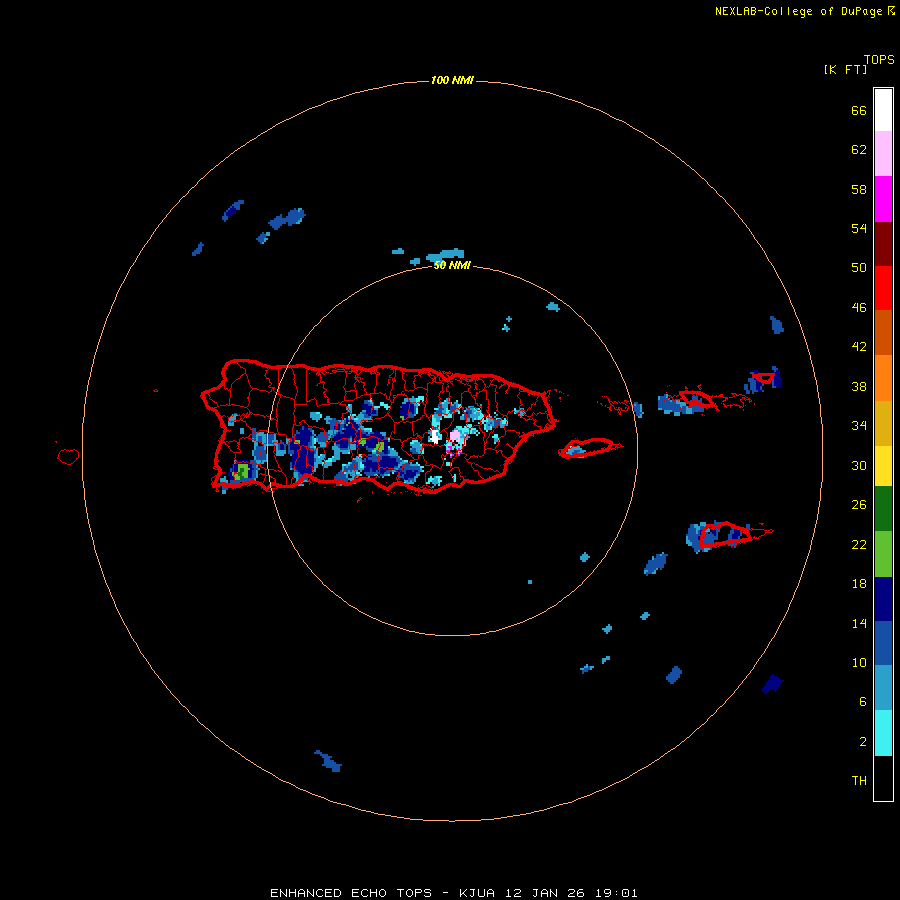Click the "19:01" timestamp

tap(616, 893)
